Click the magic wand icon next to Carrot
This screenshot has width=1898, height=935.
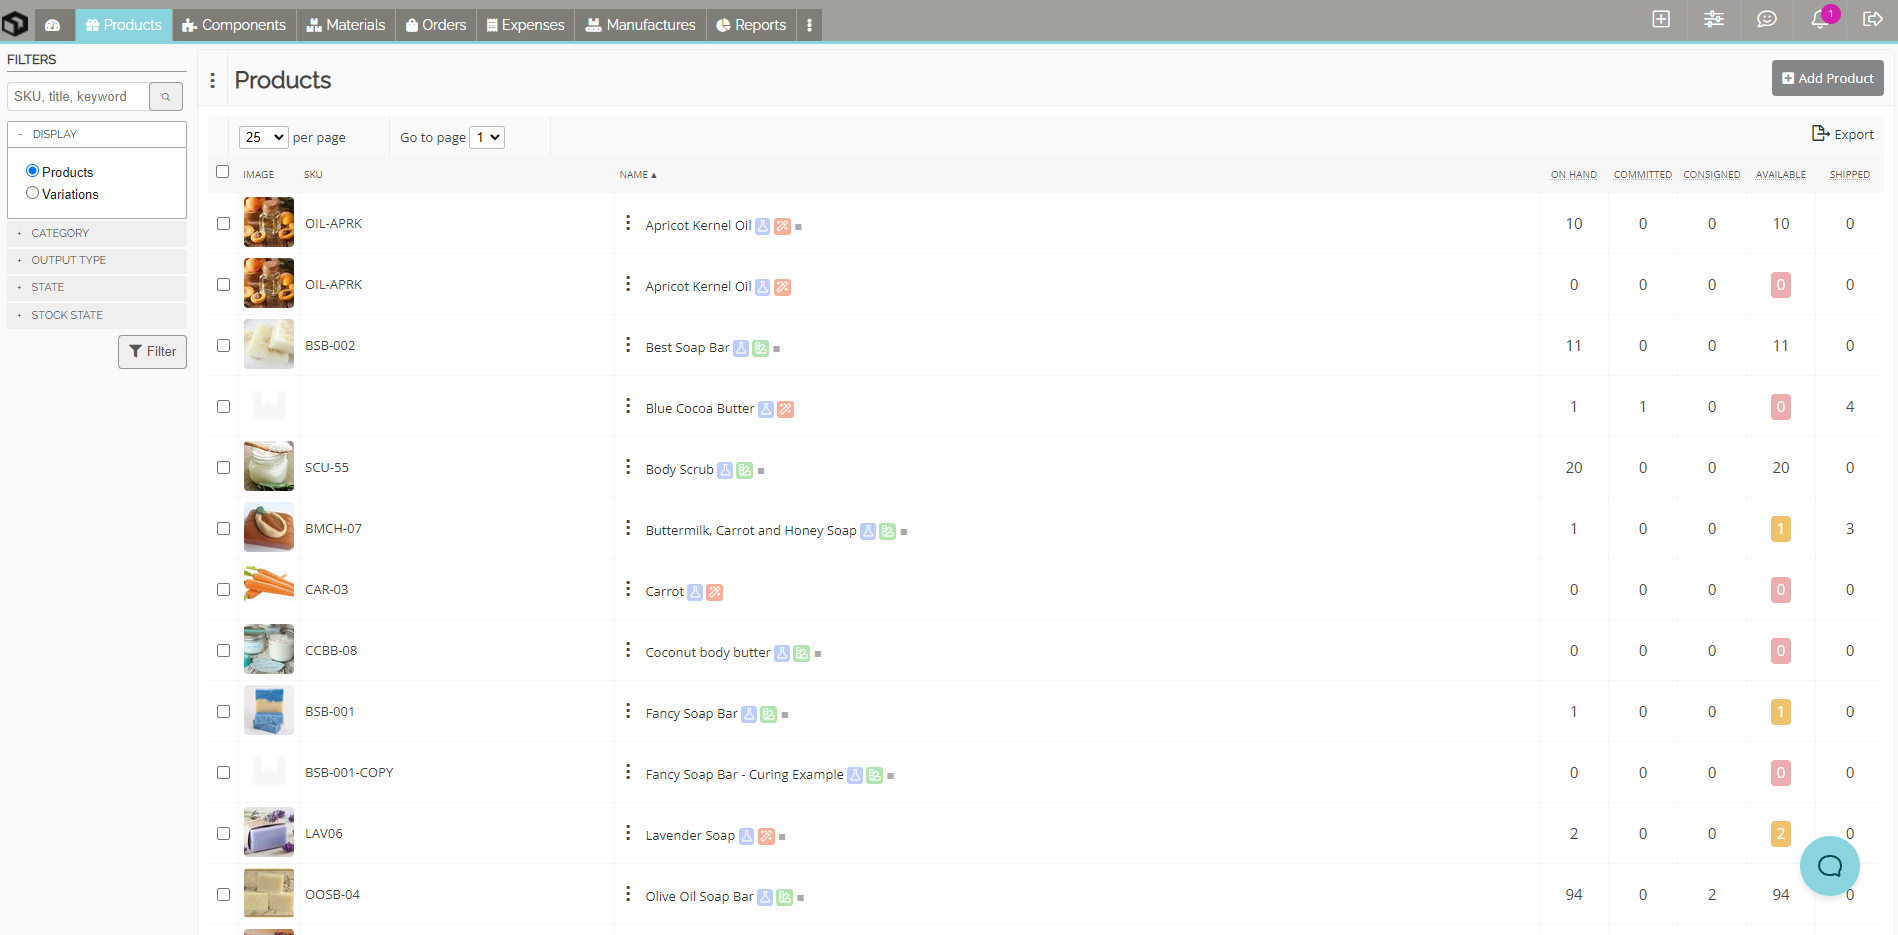click(x=714, y=592)
